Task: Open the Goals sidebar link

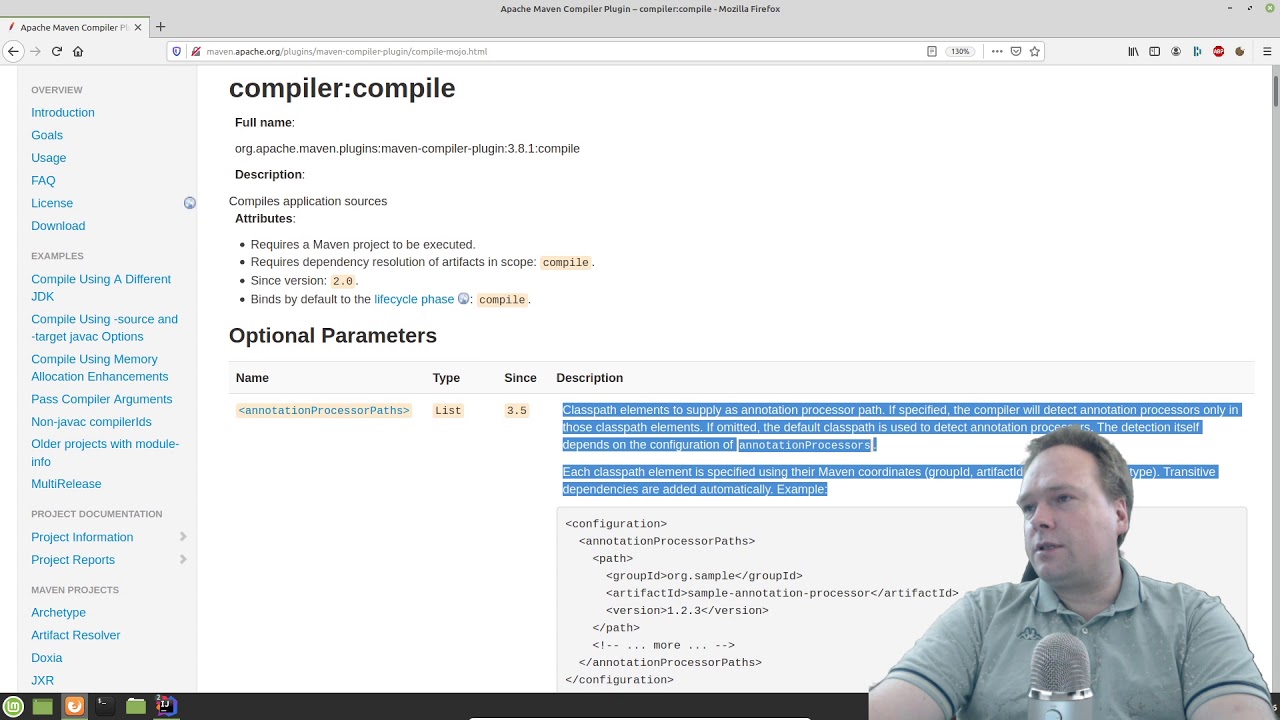Action: pyautogui.click(x=47, y=135)
